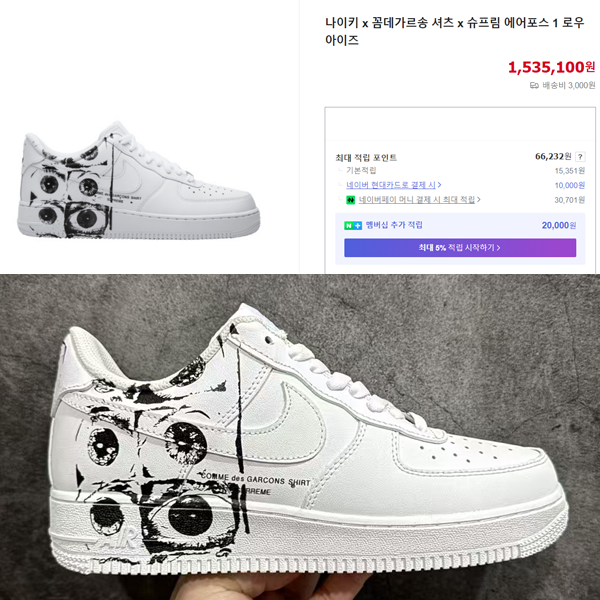
Task: Click the delivery truck shipping icon
Action: [x=534, y=85]
